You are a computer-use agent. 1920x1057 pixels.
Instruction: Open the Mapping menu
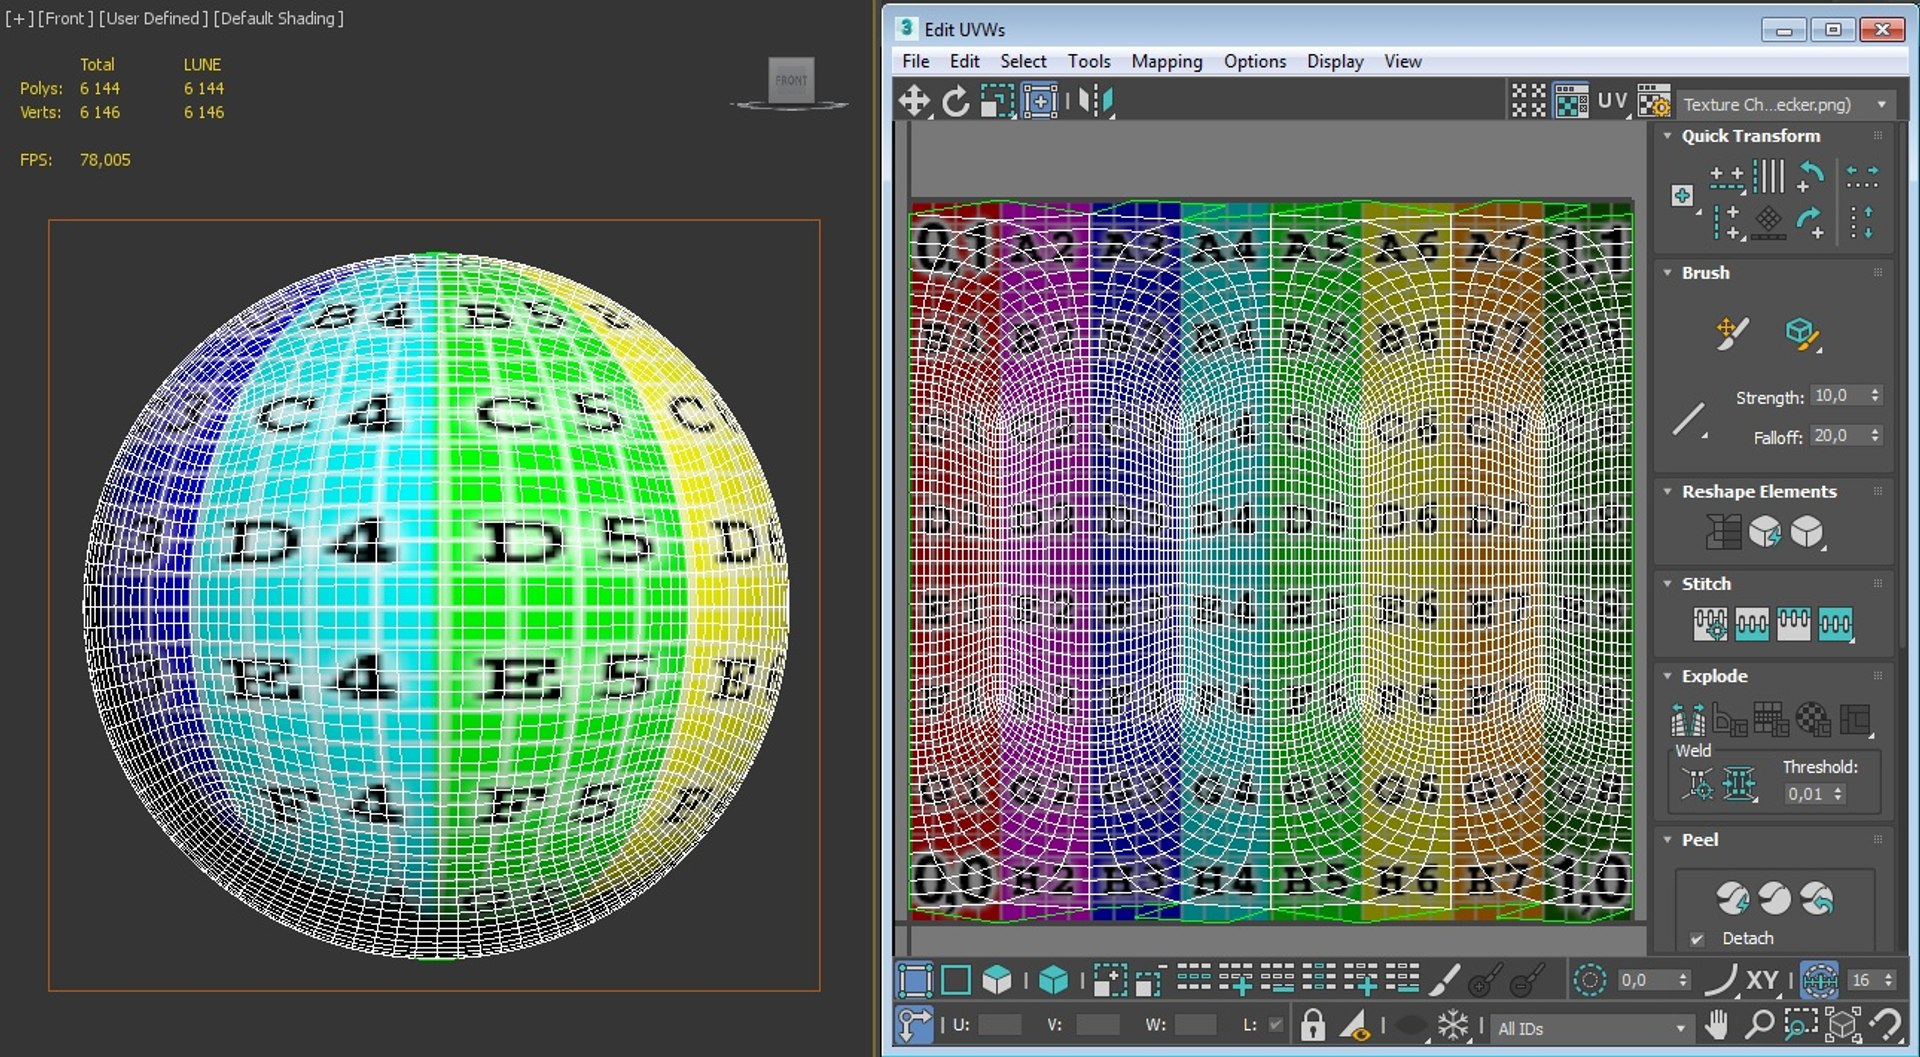[x=1167, y=61]
